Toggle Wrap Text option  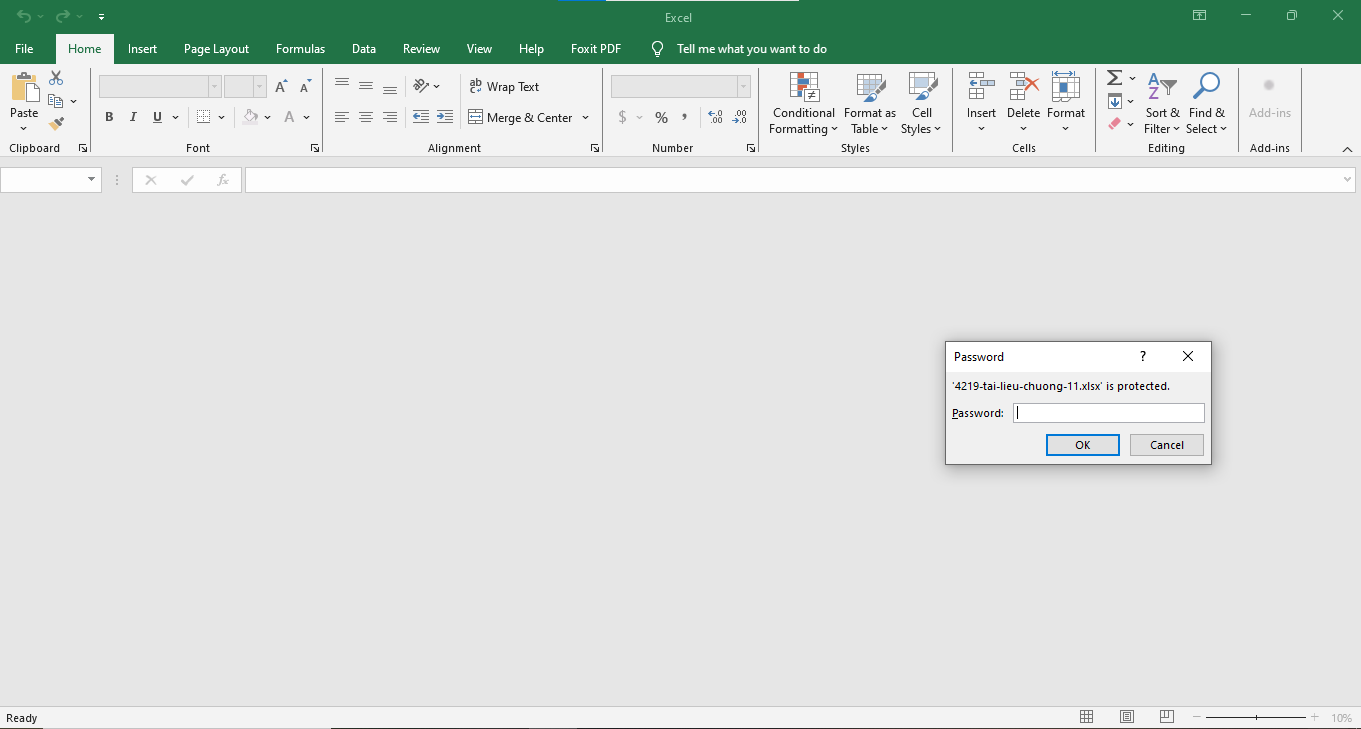[x=504, y=87]
